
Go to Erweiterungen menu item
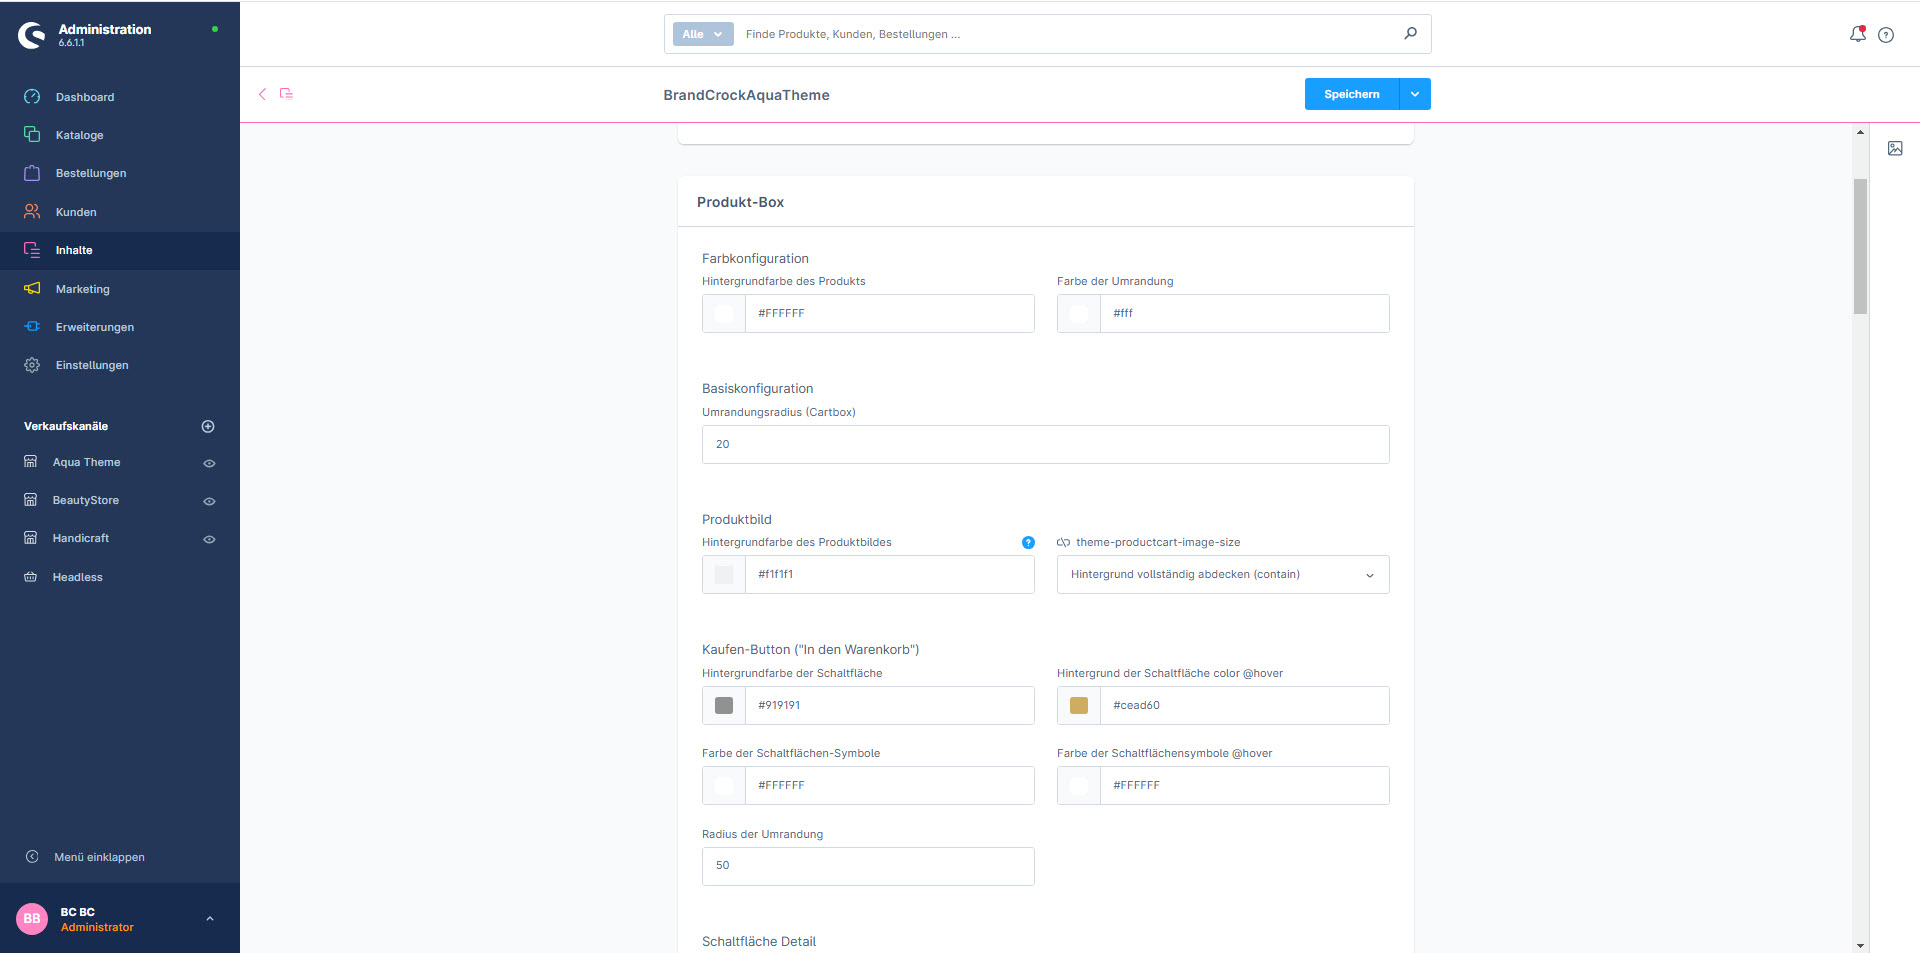click(95, 327)
